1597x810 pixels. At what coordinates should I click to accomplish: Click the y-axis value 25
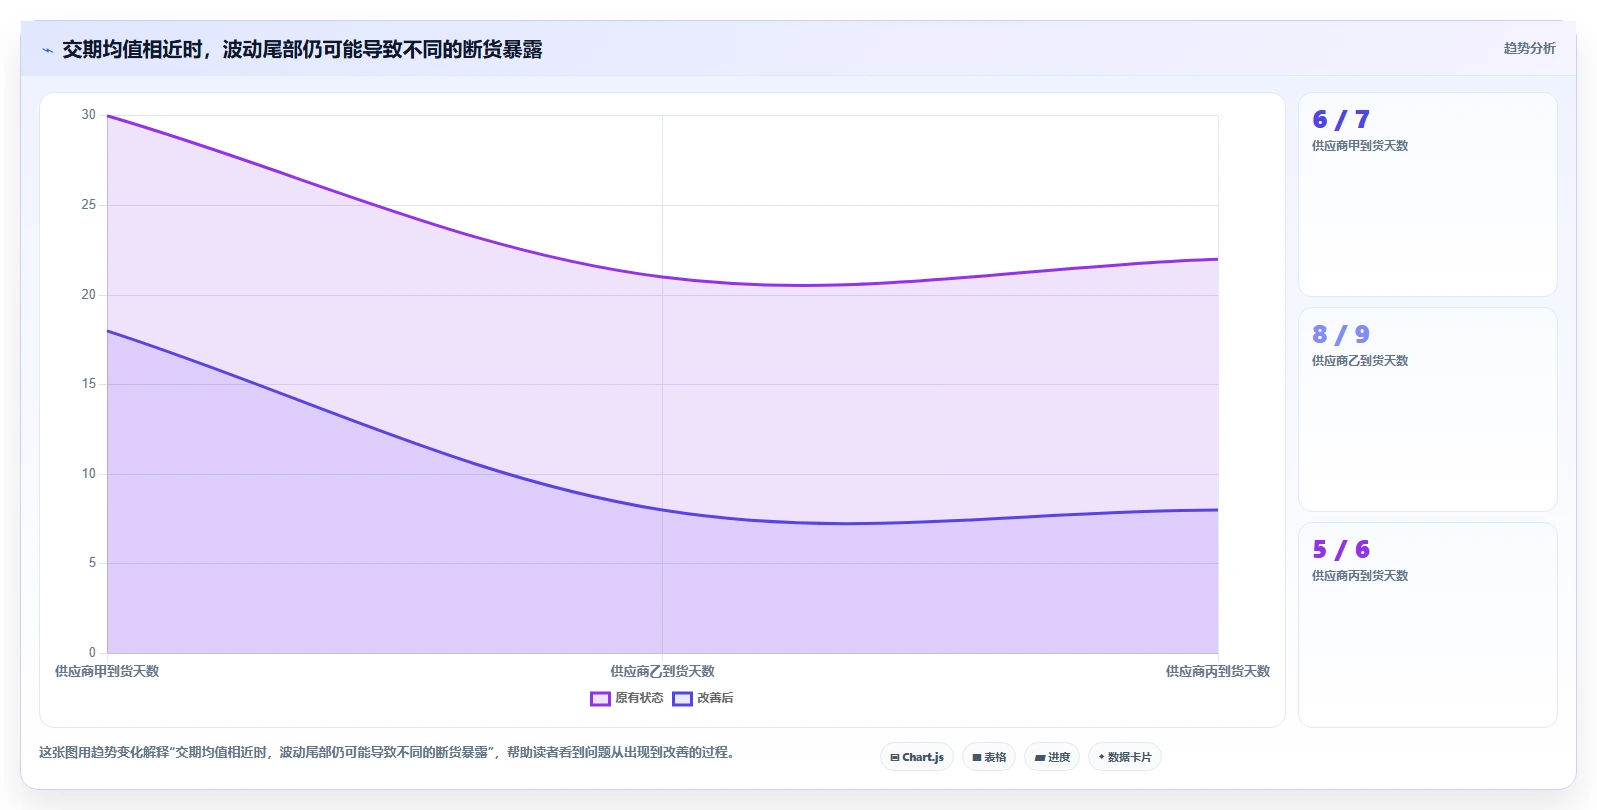(89, 205)
